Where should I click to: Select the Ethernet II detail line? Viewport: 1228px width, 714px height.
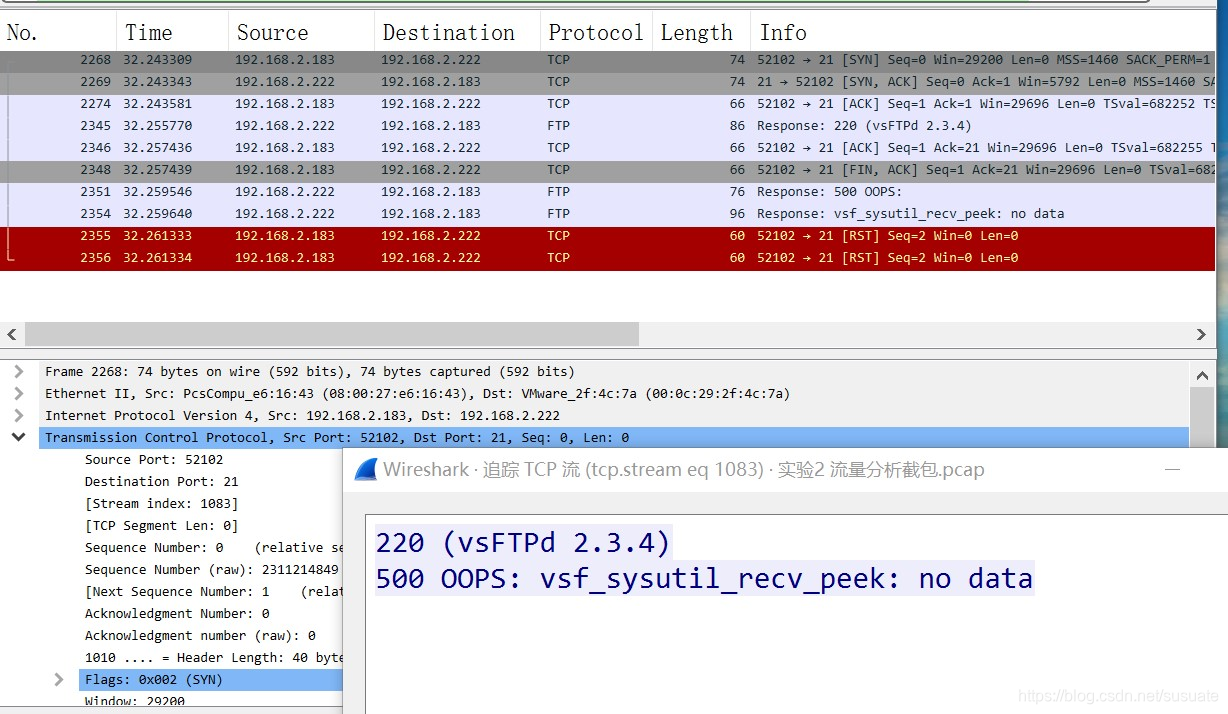point(614,393)
